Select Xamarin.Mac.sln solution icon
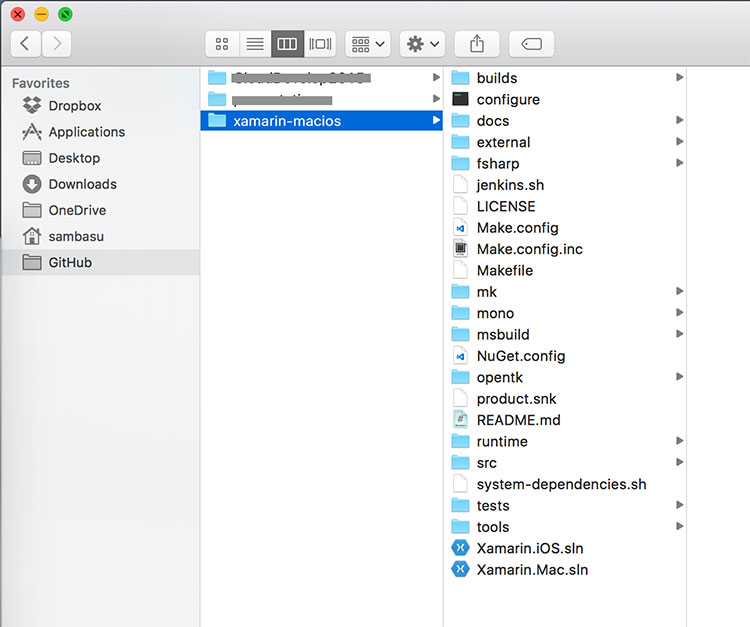750x627 pixels. 460,570
